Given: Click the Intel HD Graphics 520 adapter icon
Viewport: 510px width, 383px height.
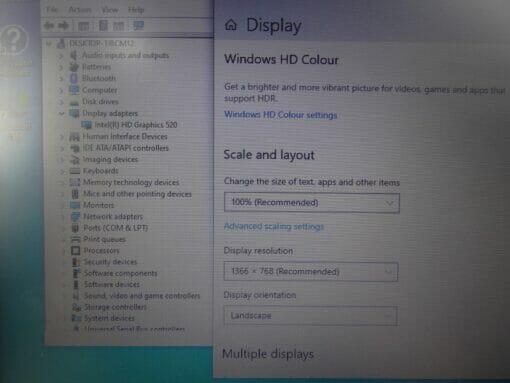Looking at the screenshot, I should pyautogui.click(x=86, y=125).
